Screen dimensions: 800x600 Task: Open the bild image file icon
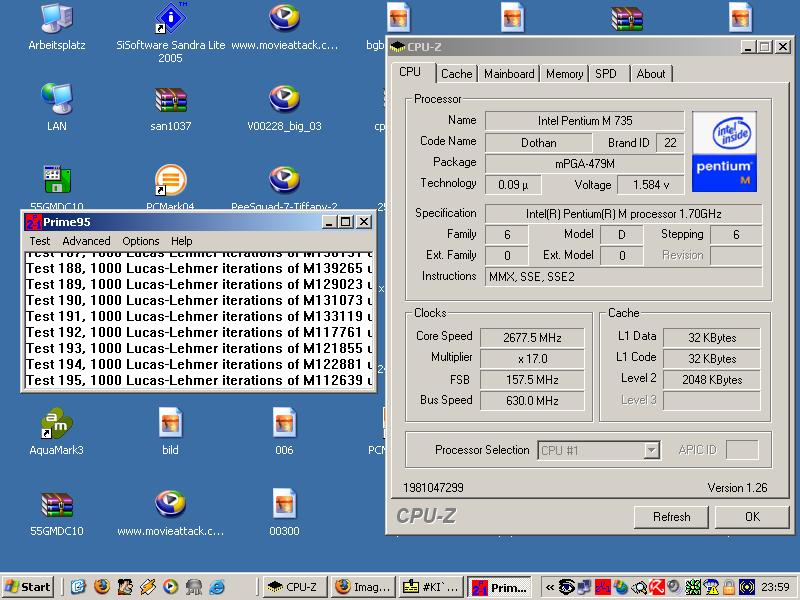(x=170, y=431)
